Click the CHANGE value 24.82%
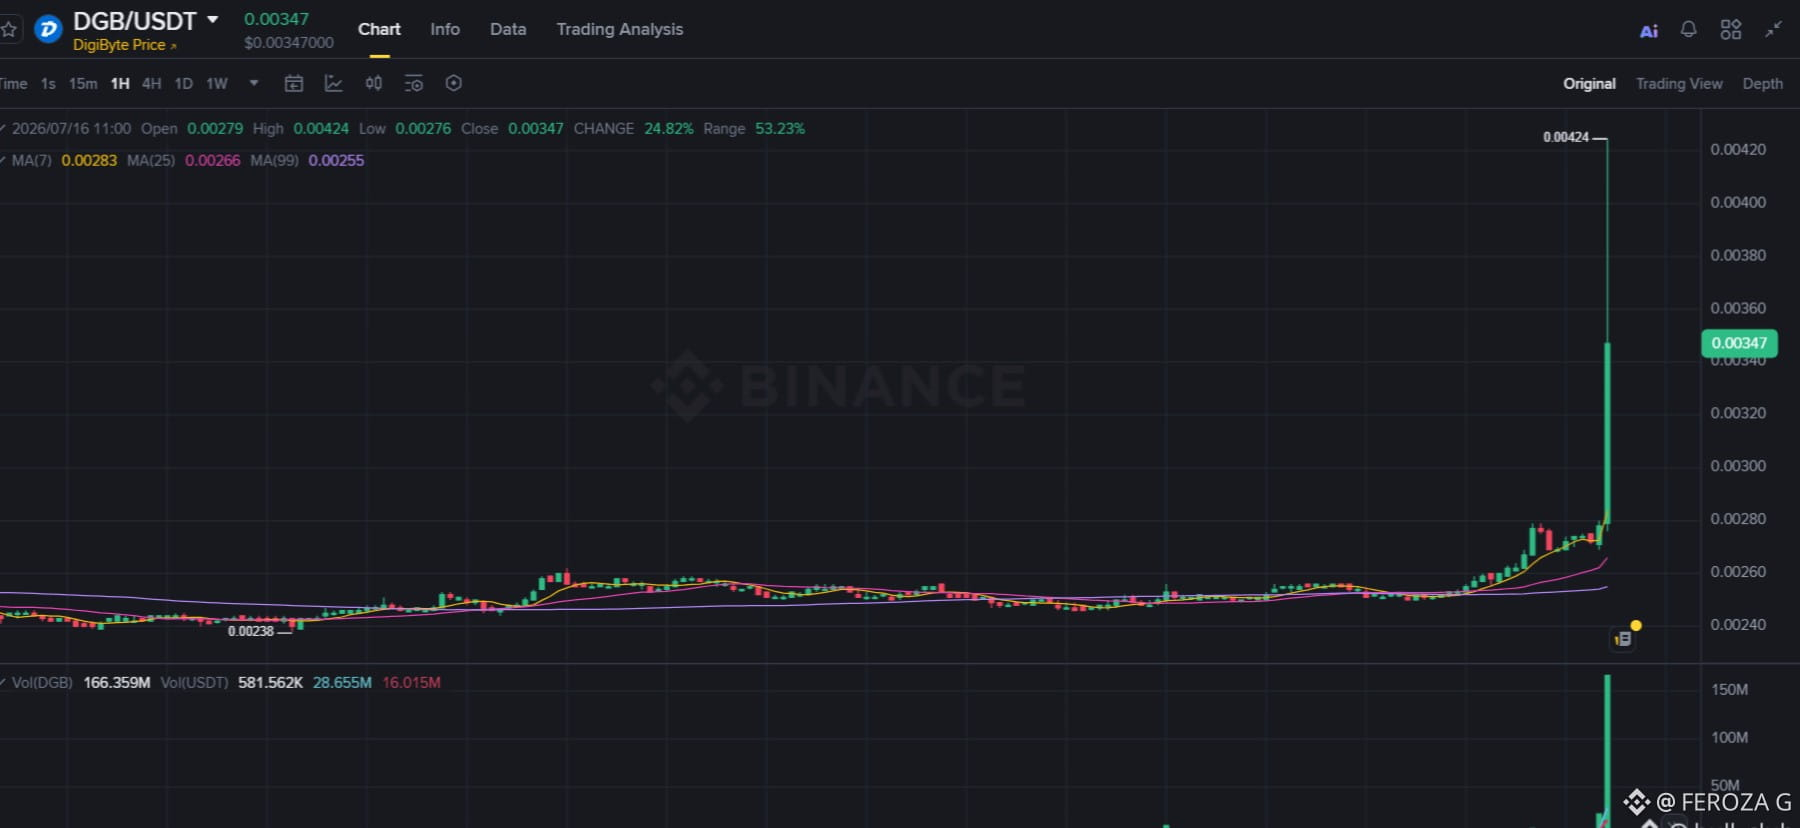1800x828 pixels. 669,129
